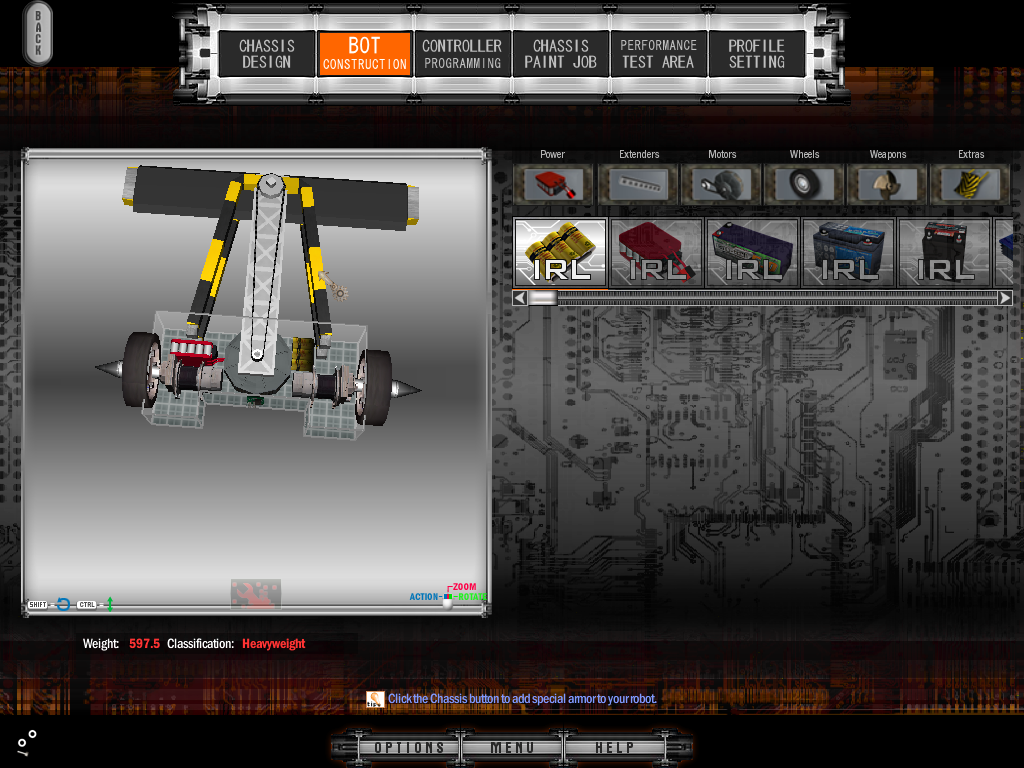Select the purple battery thumbnail
Screen dimensions: 1024x768
(752, 253)
